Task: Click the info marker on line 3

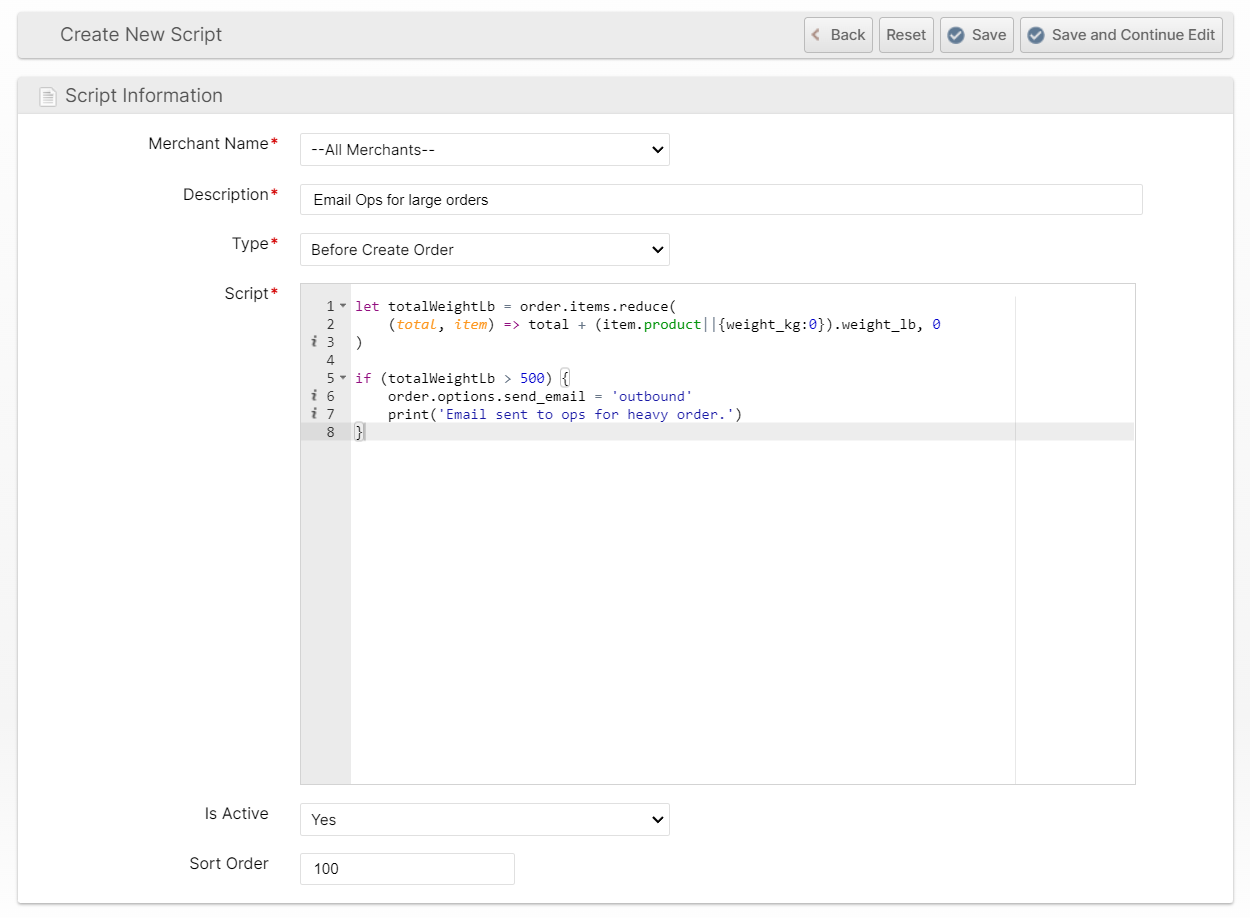Action: [315, 342]
